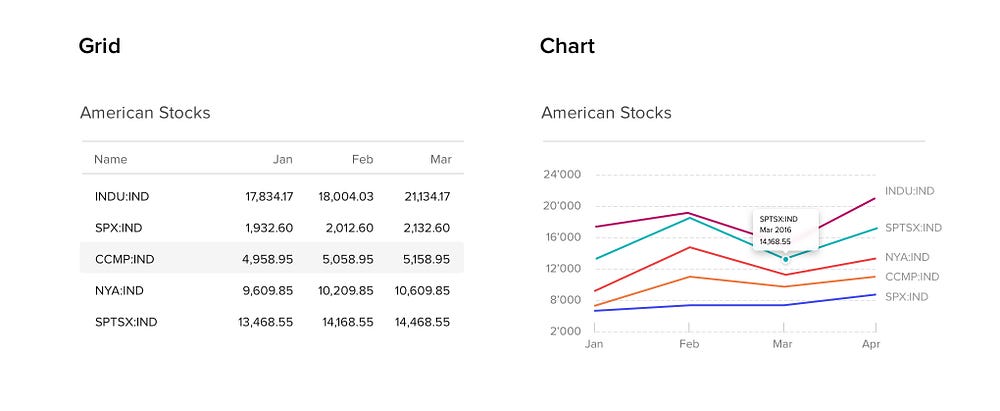The width and height of the screenshot is (1000, 411).
Task: Click the SPTSX:IND chart series label
Action: 913,228
